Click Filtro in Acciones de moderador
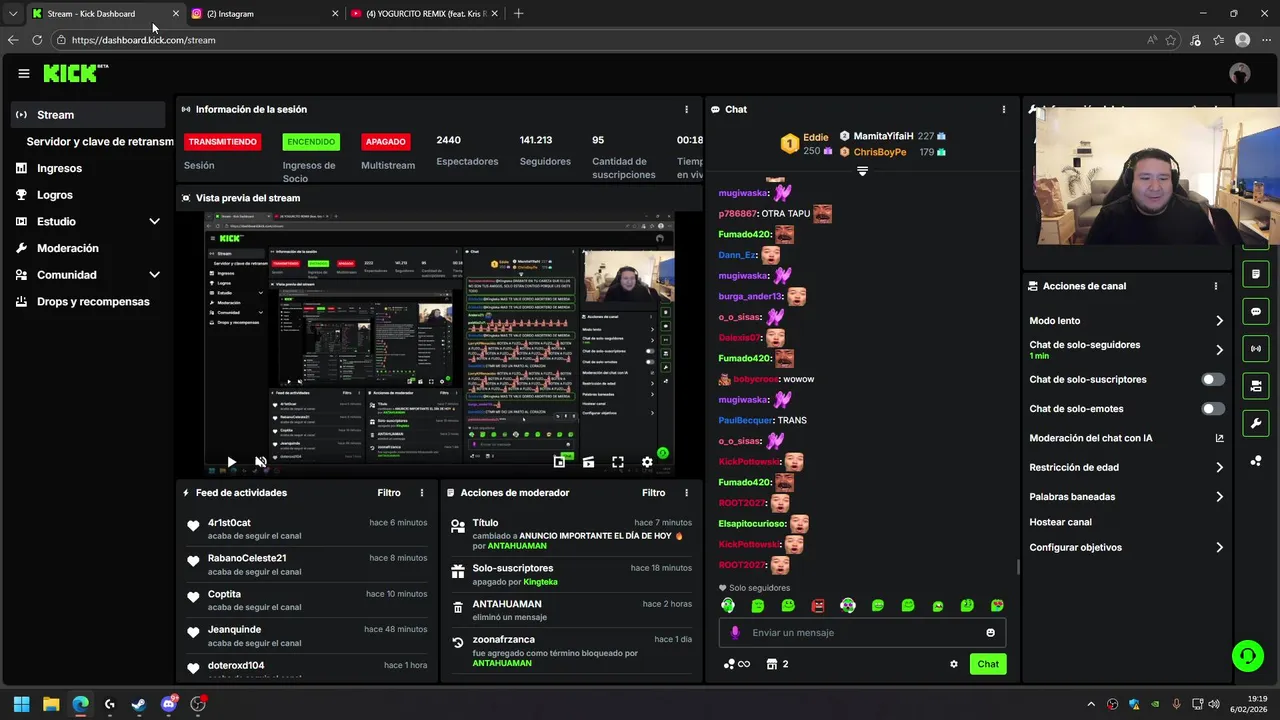Viewport: 1280px width, 720px height. pyautogui.click(x=653, y=493)
